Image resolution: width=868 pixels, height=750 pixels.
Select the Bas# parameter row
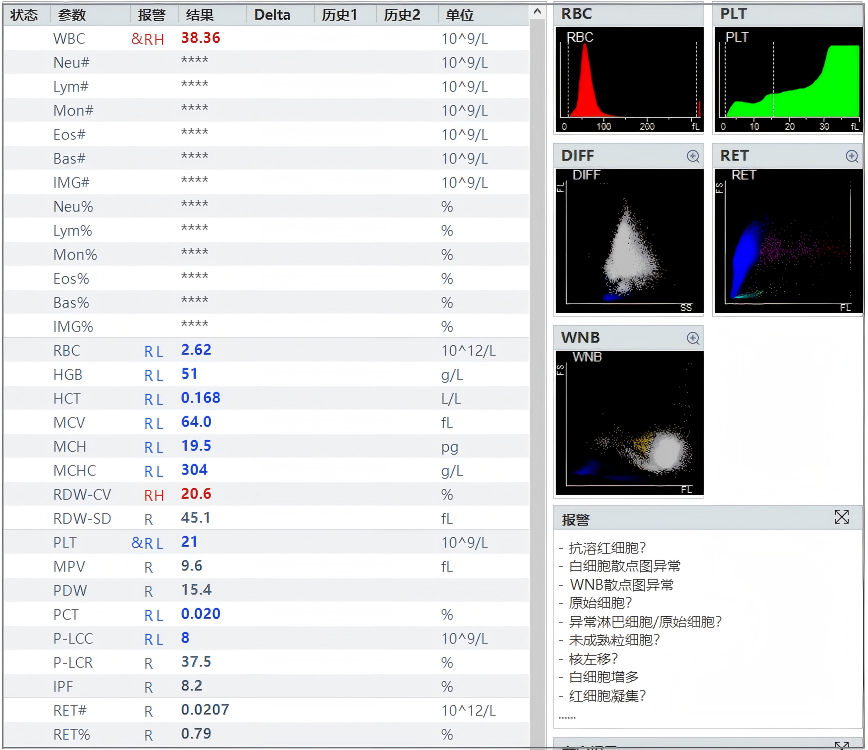[x=266, y=159]
